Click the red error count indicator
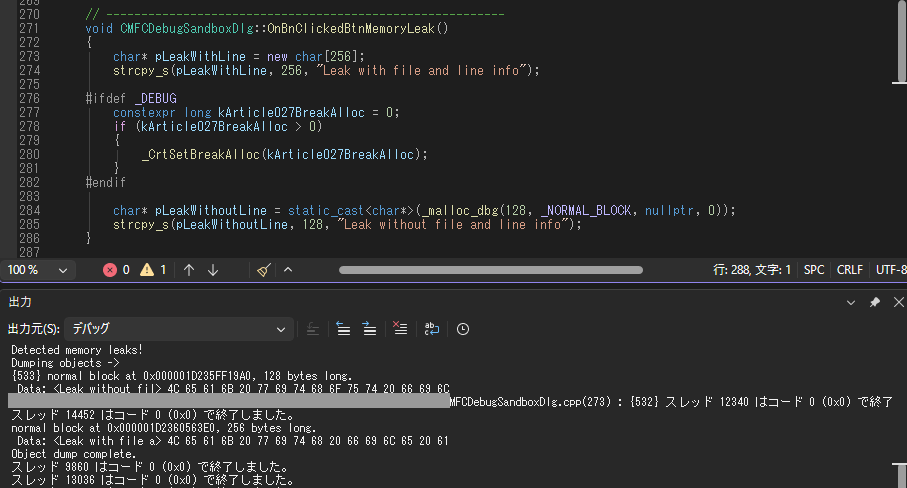The width and height of the screenshot is (907, 488). click(x=116, y=270)
